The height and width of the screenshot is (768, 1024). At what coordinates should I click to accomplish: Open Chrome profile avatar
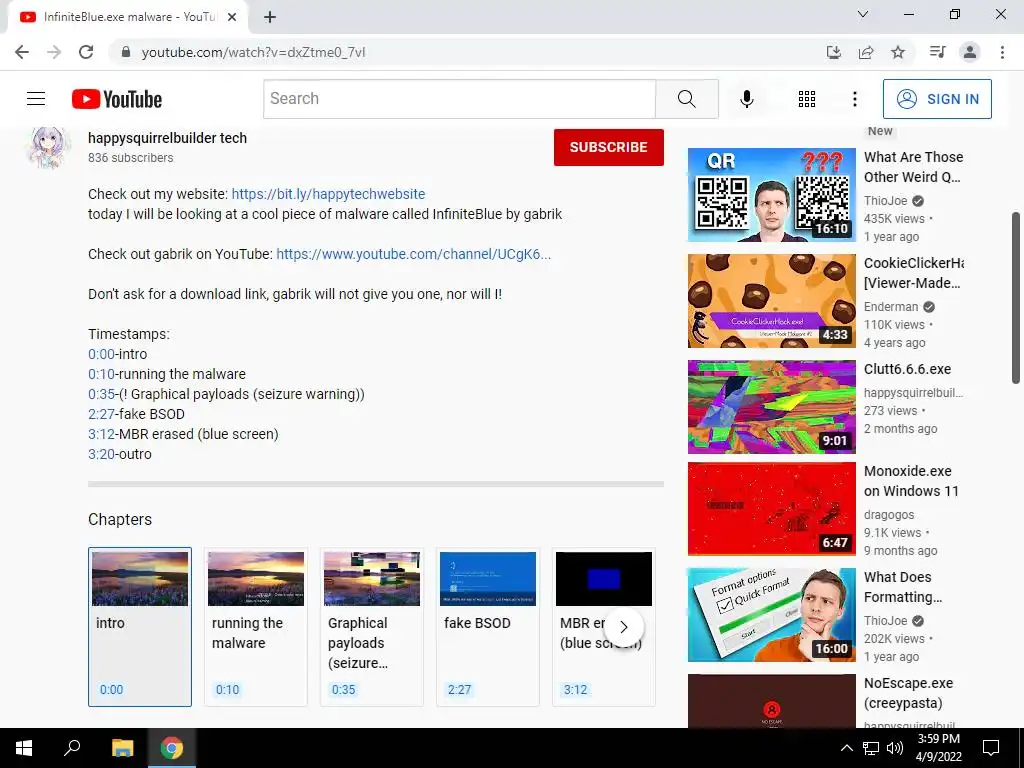point(970,52)
